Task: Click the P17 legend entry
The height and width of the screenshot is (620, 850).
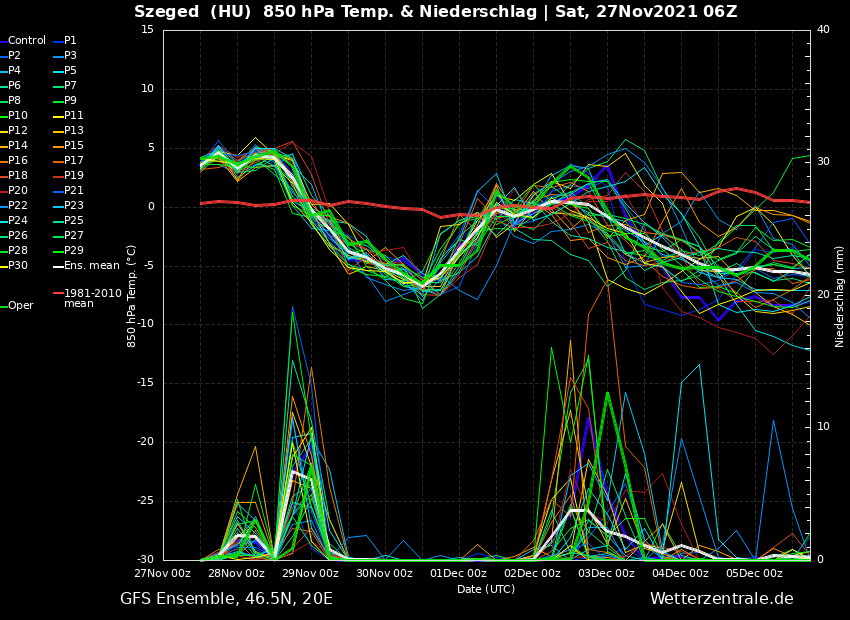Action: [74, 161]
